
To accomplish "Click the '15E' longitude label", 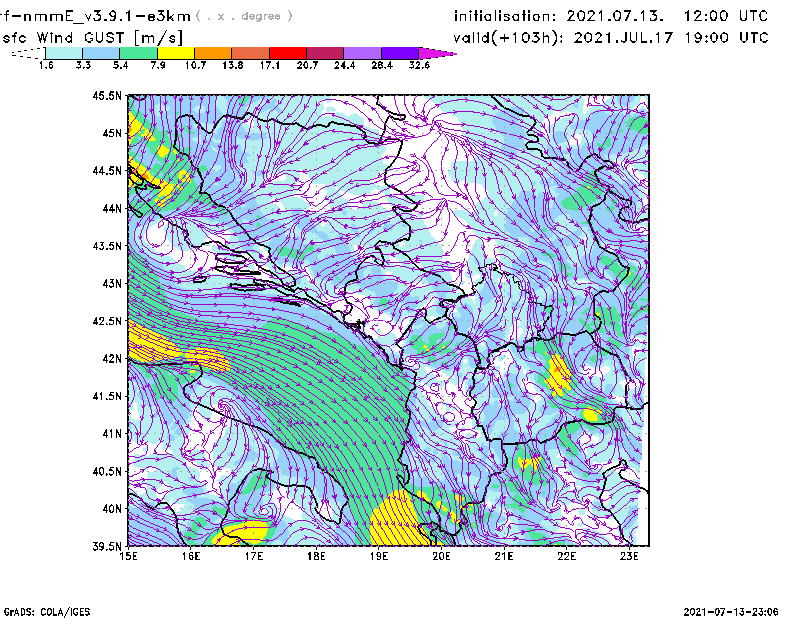I will (x=128, y=556).
